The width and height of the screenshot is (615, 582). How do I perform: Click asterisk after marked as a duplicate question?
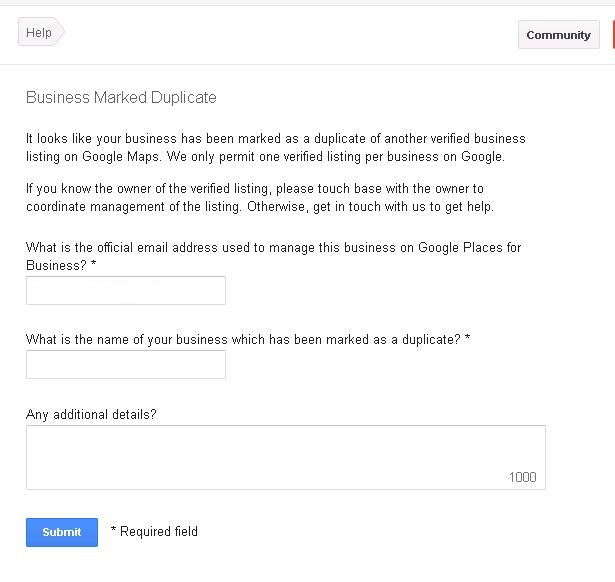coord(467,337)
